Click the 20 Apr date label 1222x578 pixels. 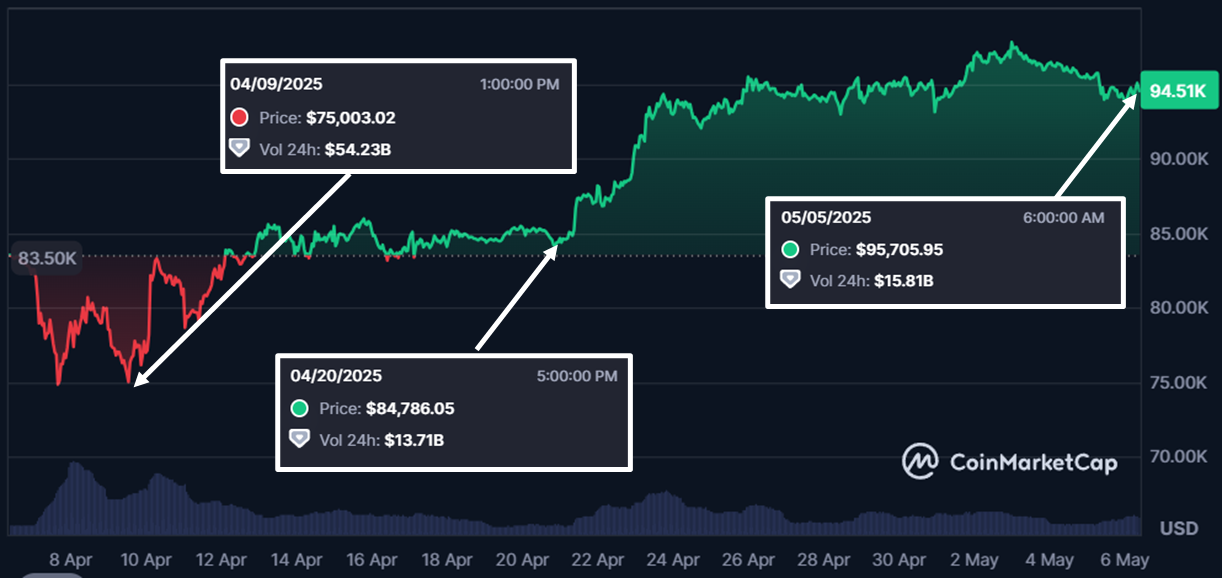[522, 559]
